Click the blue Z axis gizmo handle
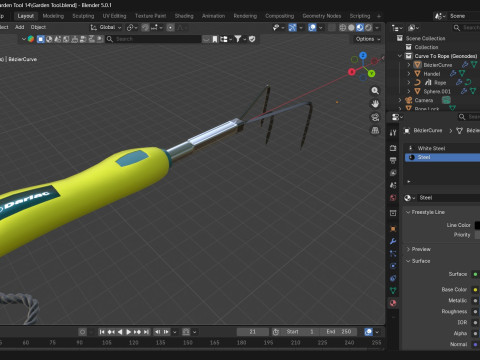This screenshot has height=360, width=480. 363,55
